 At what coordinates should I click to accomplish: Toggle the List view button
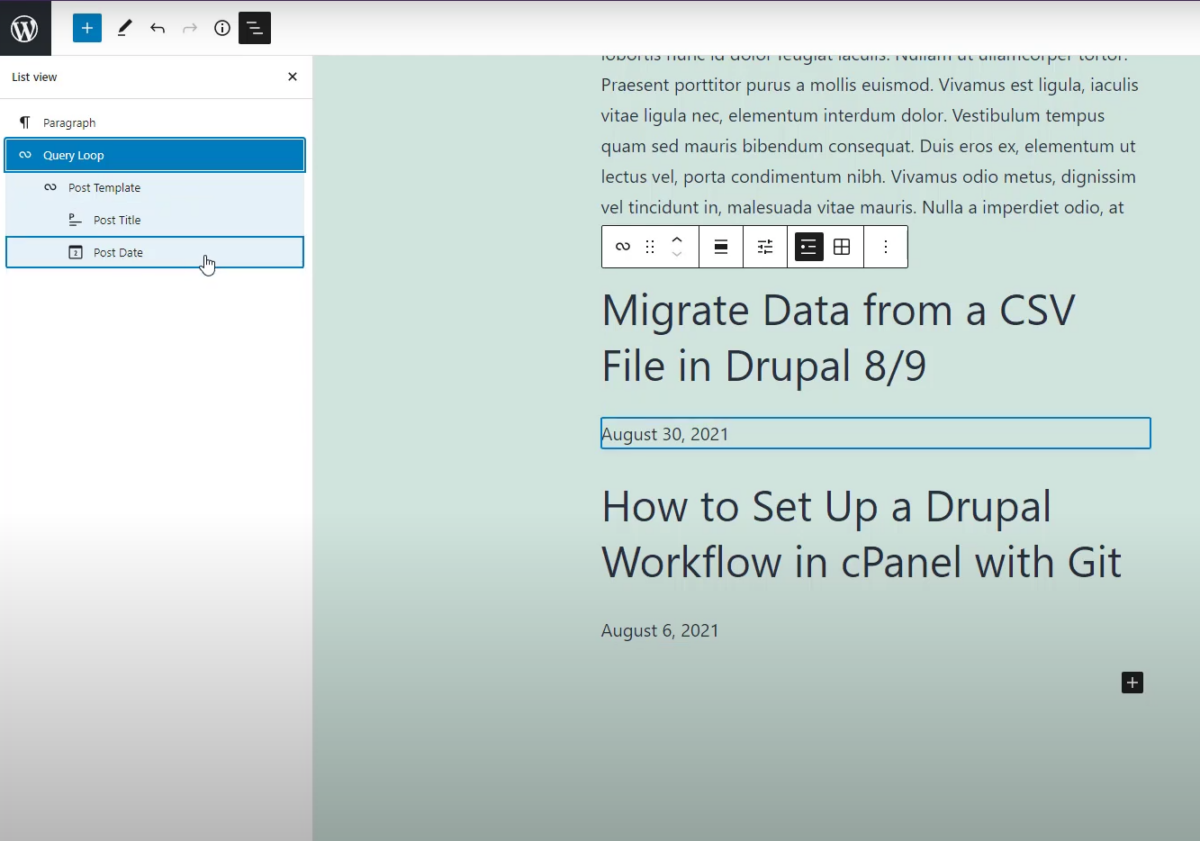point(255,28)
